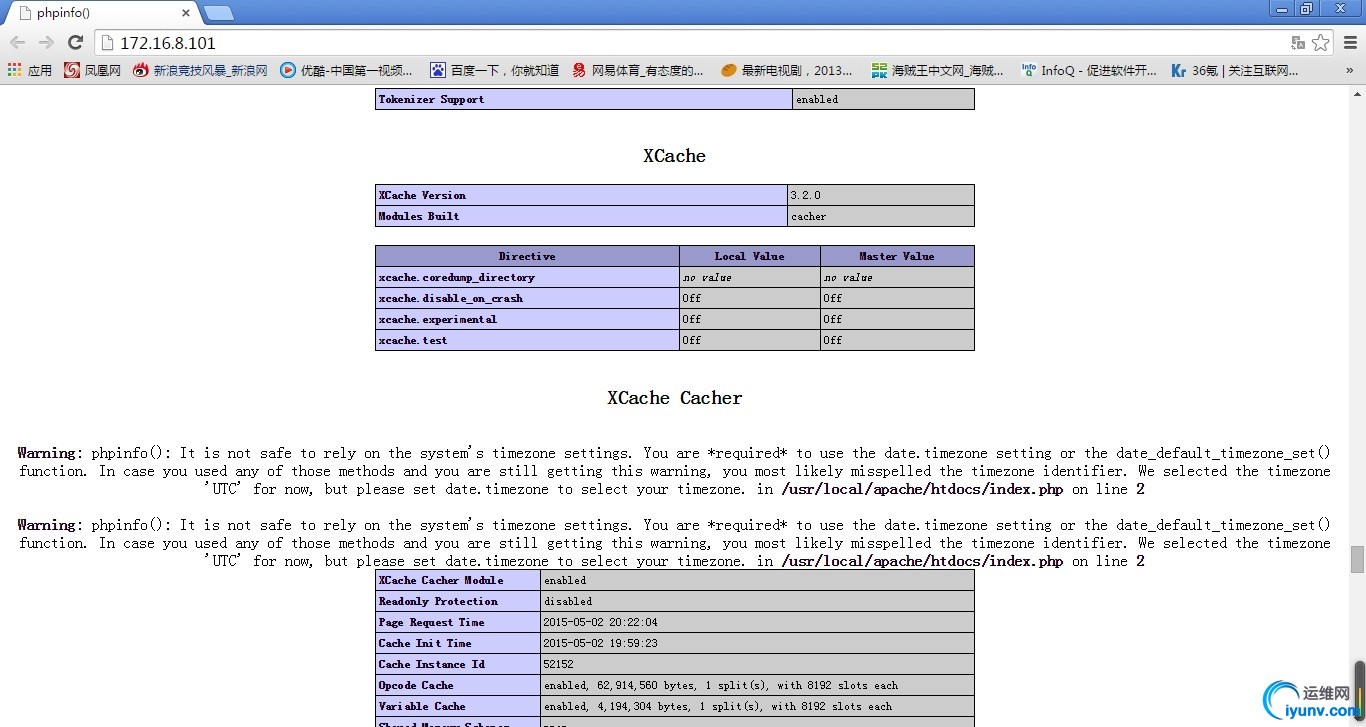Bookmark this page with the star icon

click(1321, 43)
